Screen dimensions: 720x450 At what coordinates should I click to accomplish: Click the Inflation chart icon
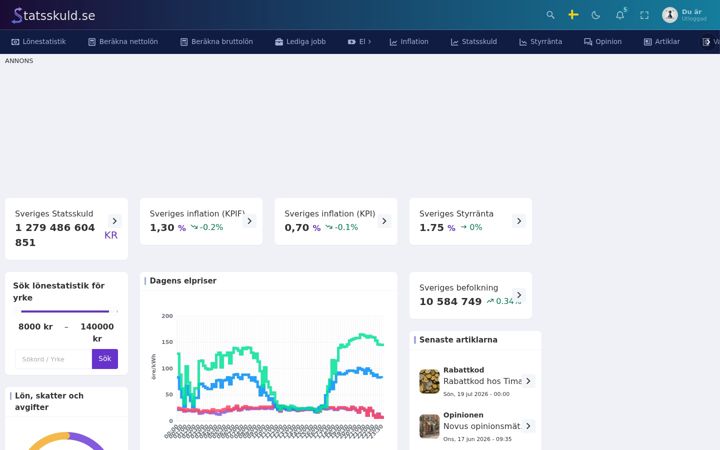click(394, 42)
